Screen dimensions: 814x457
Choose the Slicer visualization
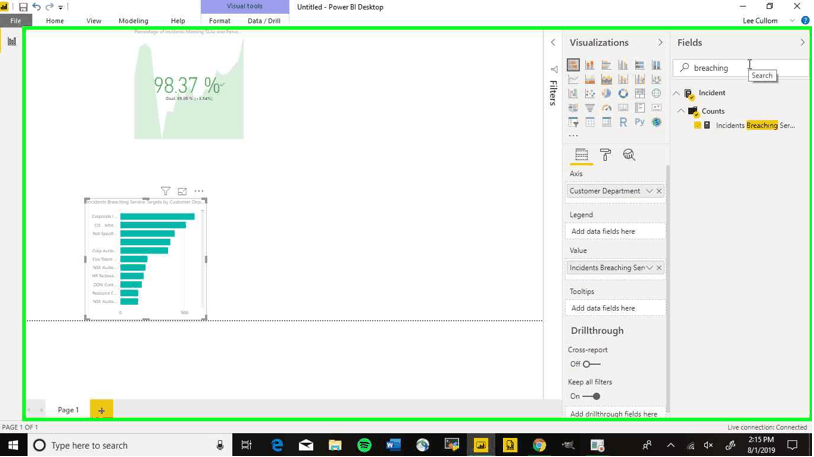pos(573,122)
